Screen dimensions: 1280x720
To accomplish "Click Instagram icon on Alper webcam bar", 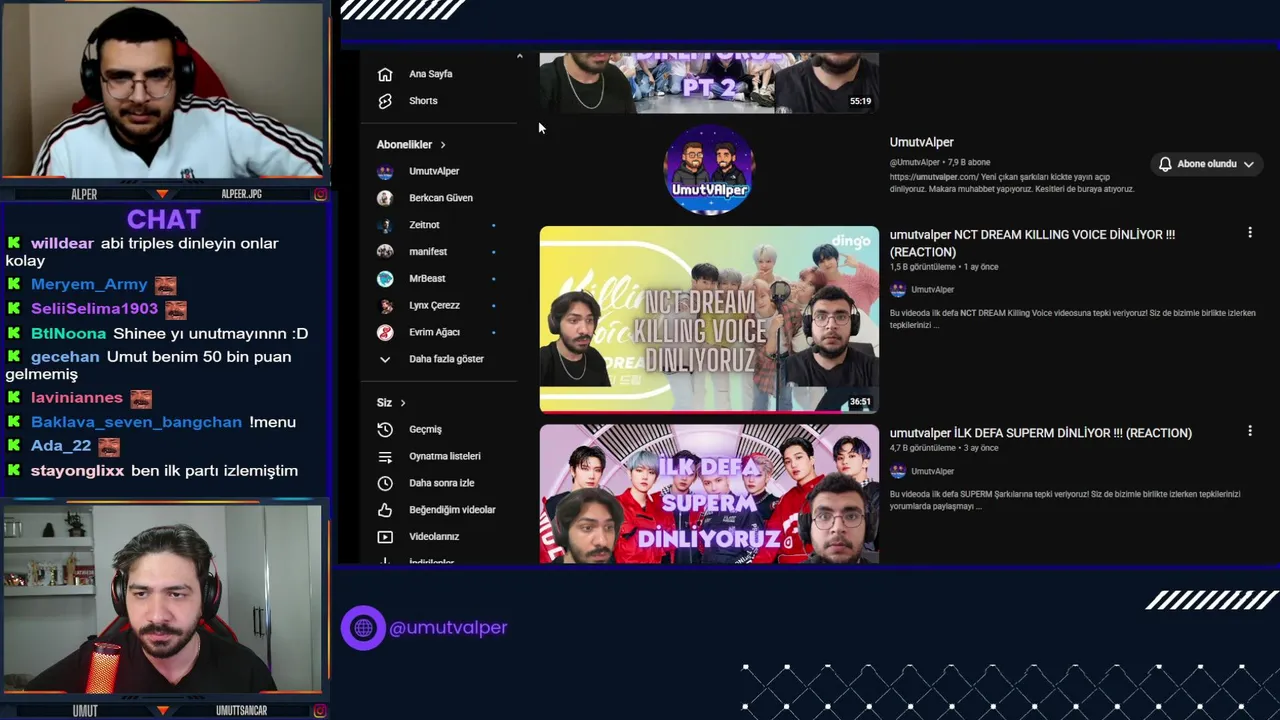I will [320, 194].
